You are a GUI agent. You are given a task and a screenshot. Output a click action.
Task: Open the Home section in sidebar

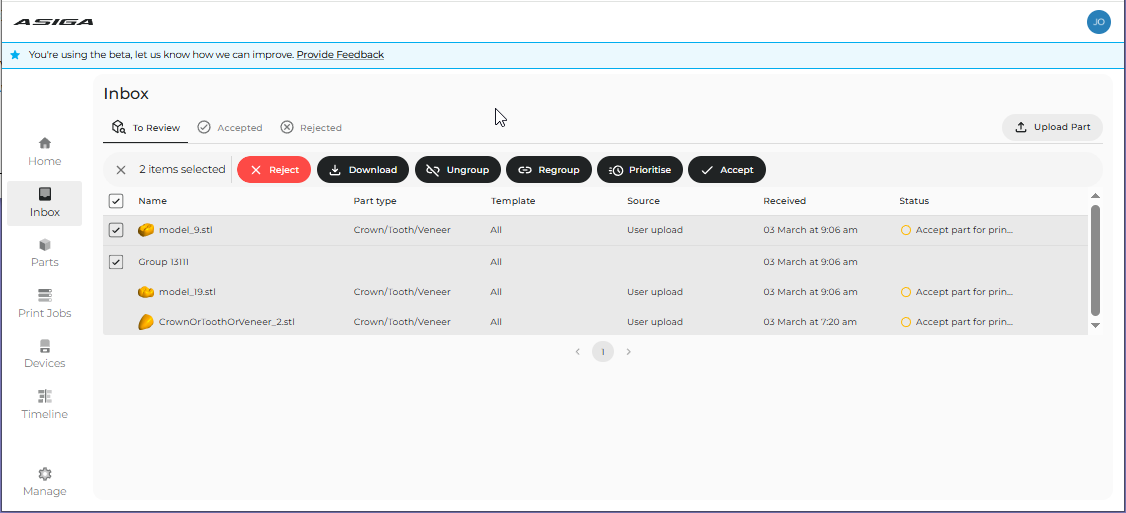pos(45,152)
